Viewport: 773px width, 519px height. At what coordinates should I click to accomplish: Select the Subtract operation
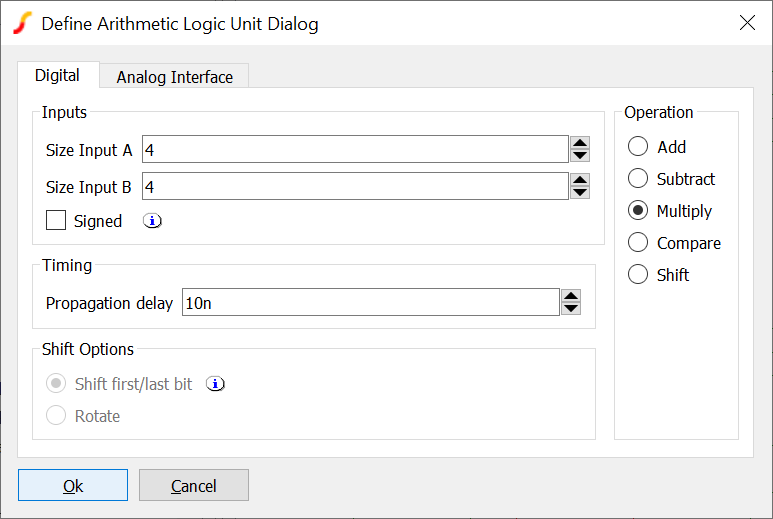[638, 179]
